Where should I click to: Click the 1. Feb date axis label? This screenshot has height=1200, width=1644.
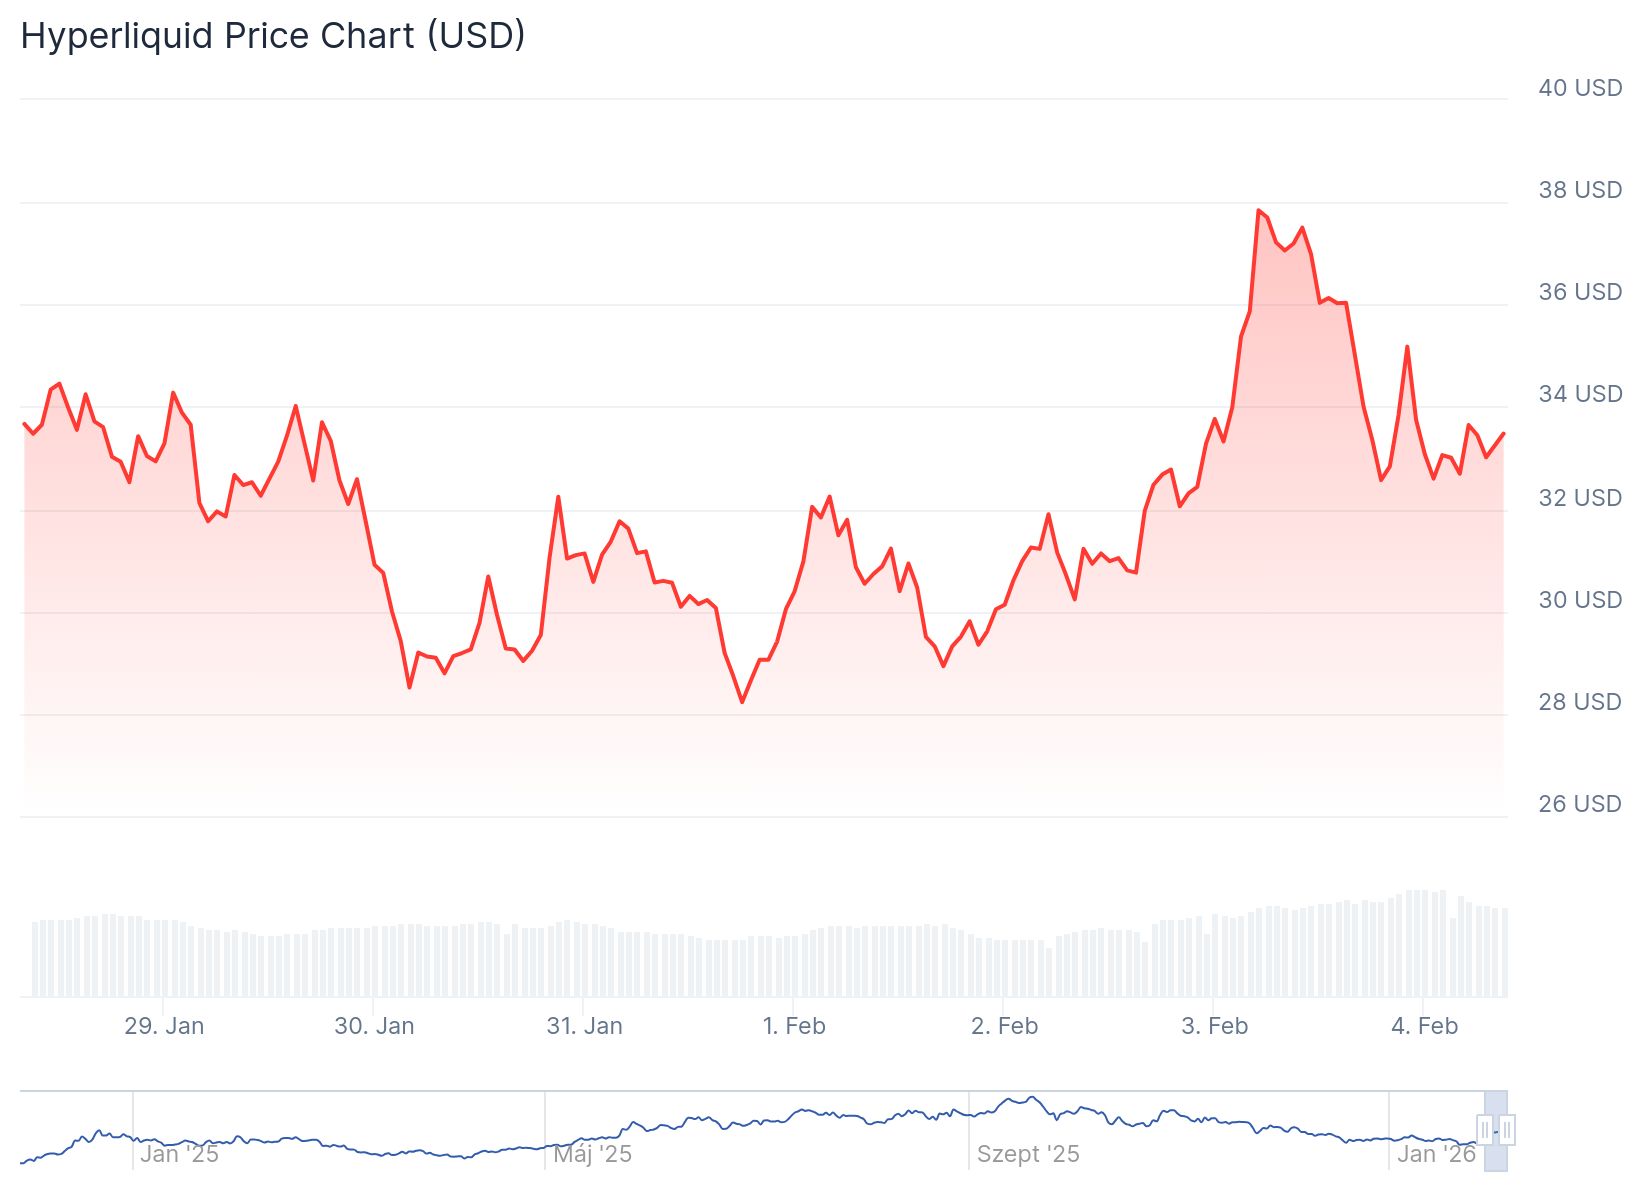pos(794,1026)
